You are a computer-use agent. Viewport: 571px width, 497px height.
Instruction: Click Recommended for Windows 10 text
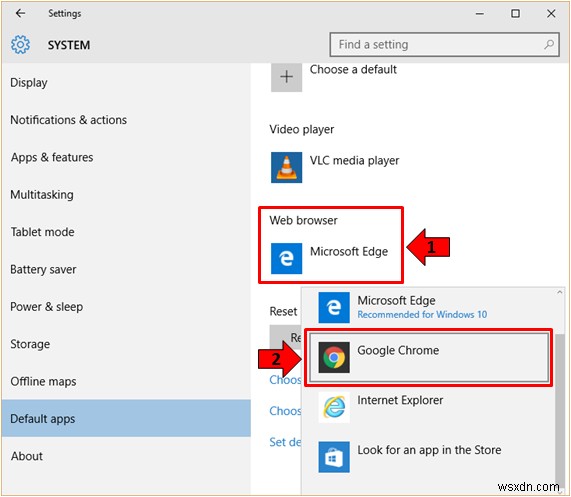coord(422,314)
